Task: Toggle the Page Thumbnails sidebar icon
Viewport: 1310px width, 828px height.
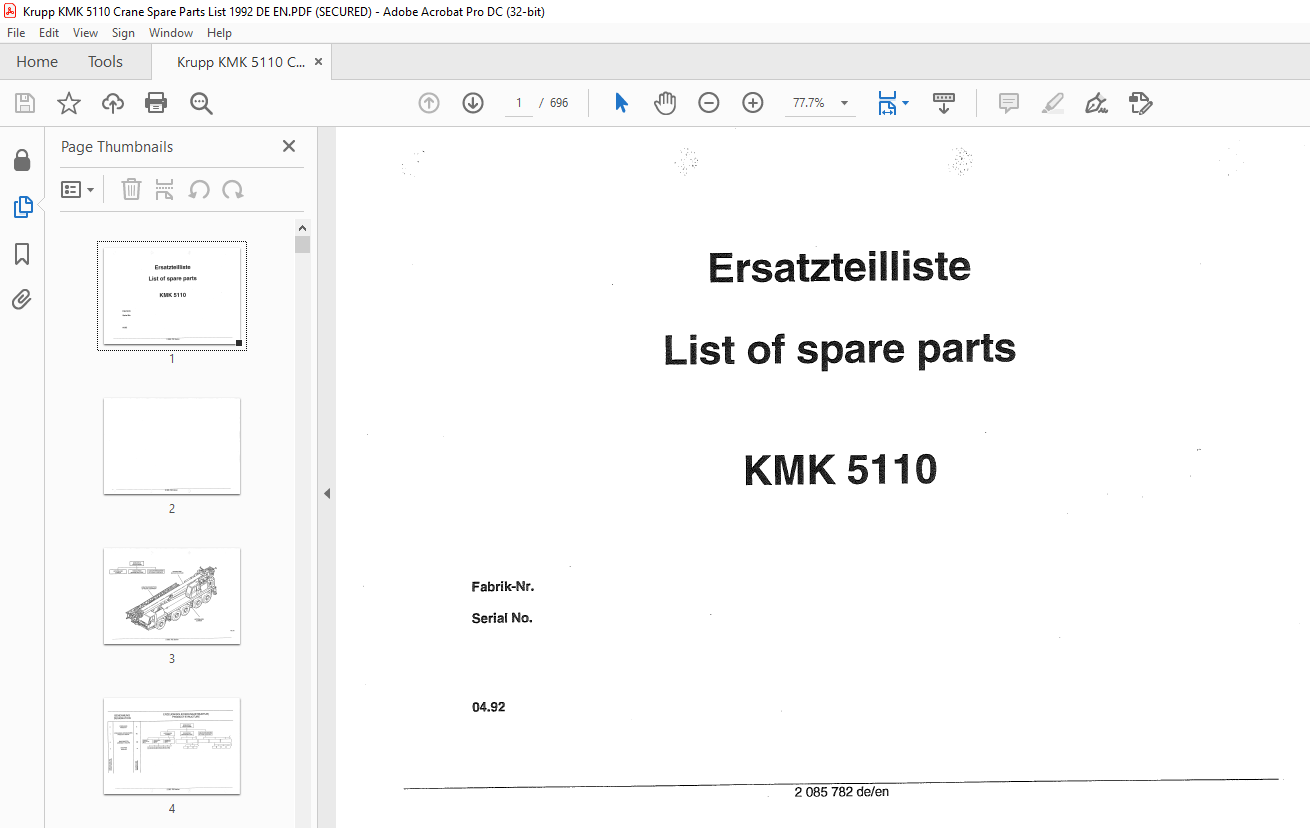Action: coord(22,207)
